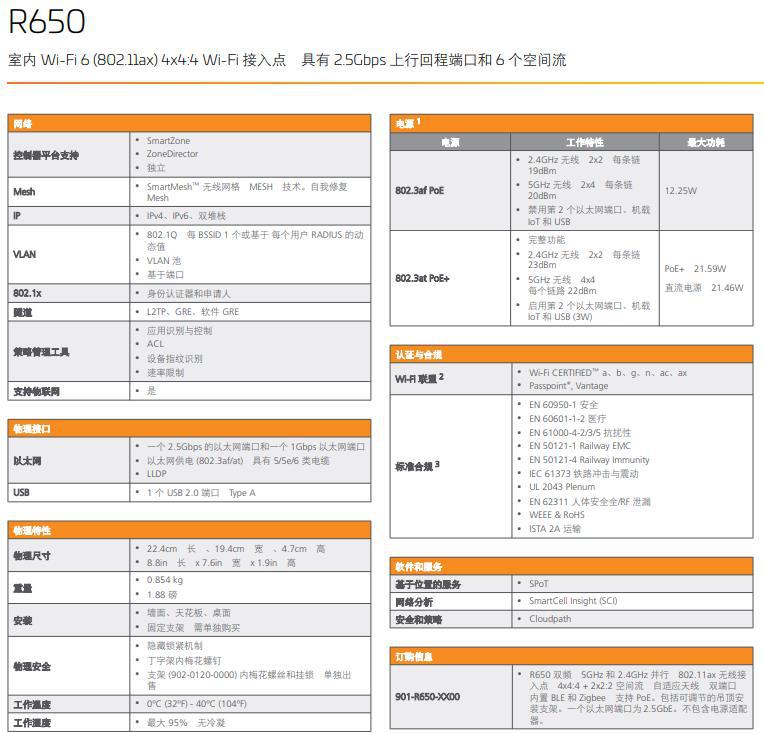Viewport: 764px width, 733px height.
Task: Select the 完整功能 entry
Action: [546, 240]
